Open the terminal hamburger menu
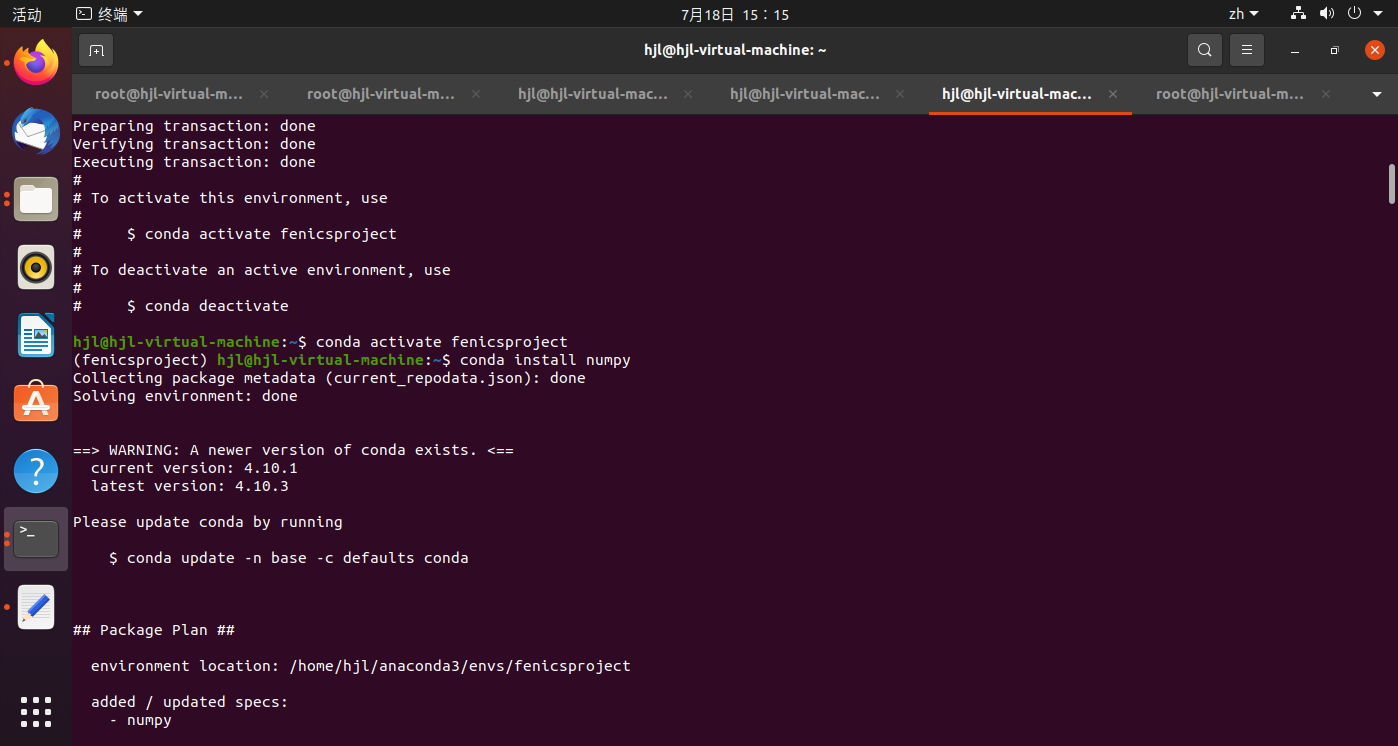Viewport: 1398px width, 746px height. (1246, 49)
